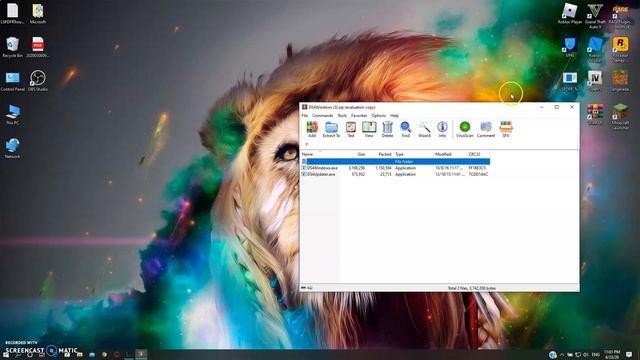Open the WinRAR desktop shortcut
Image resolution: width=640 pixels, height=360 pixels.
click(x=595, y=115)
